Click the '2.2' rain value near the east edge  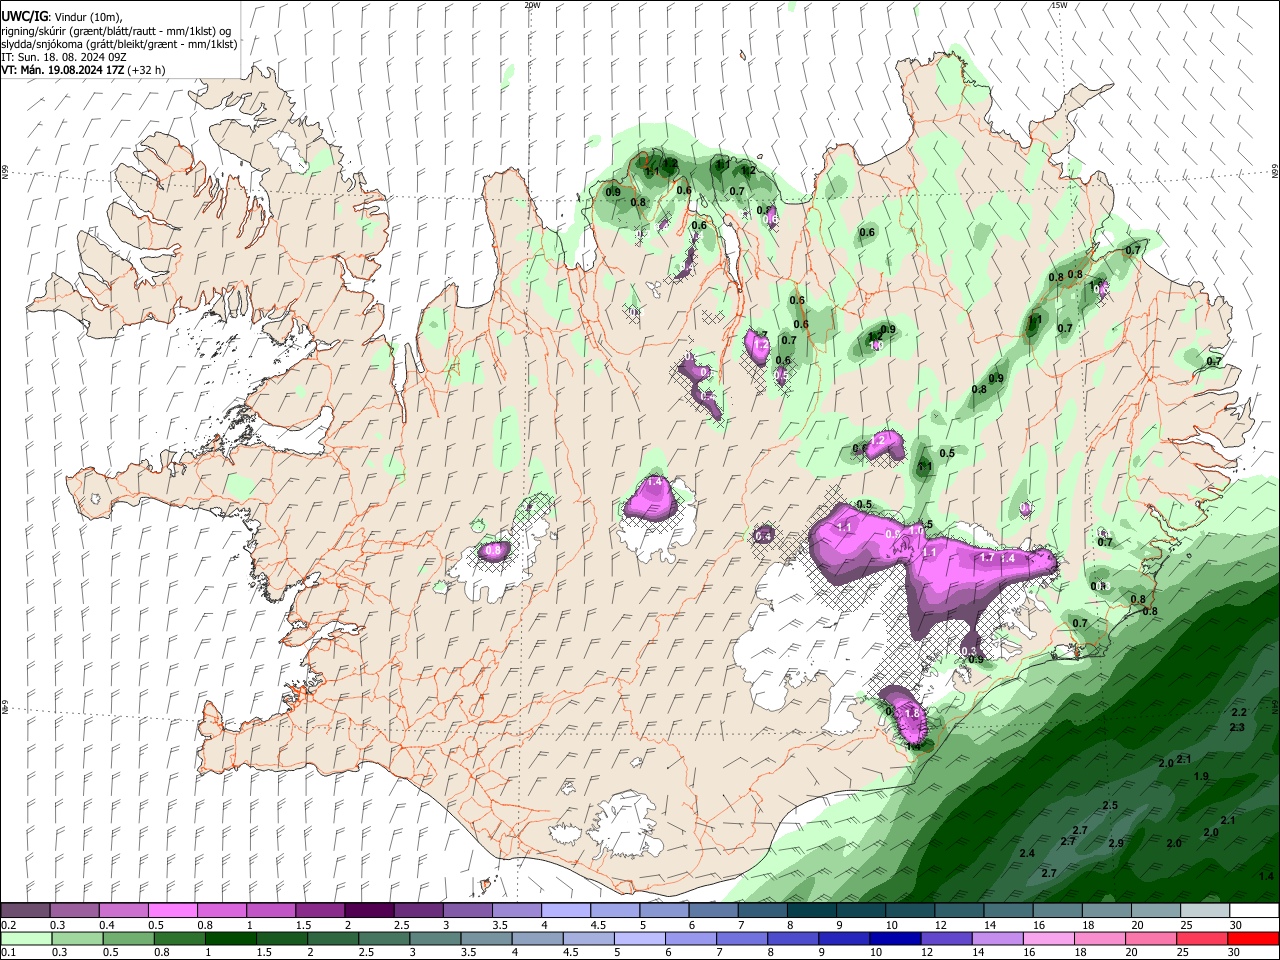[x=1238, y=712]
